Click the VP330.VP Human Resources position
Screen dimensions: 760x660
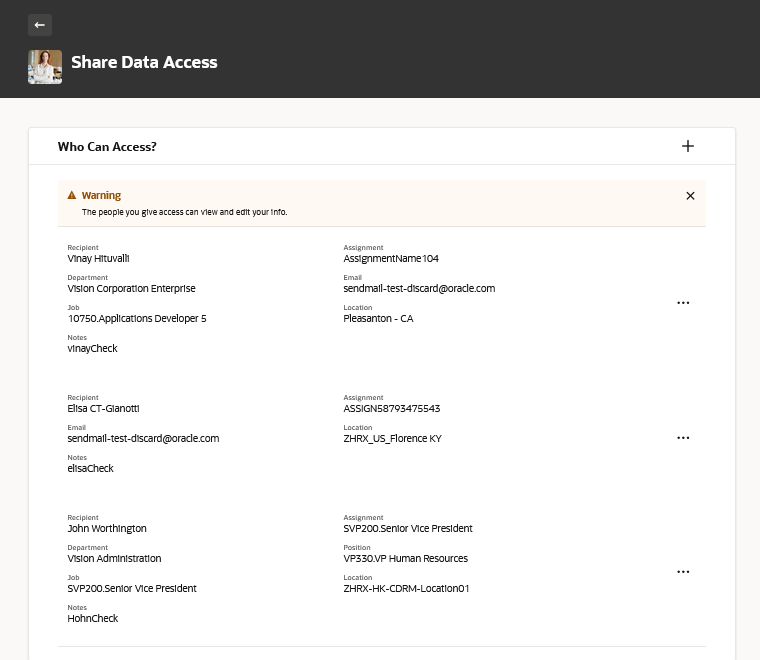405,558
